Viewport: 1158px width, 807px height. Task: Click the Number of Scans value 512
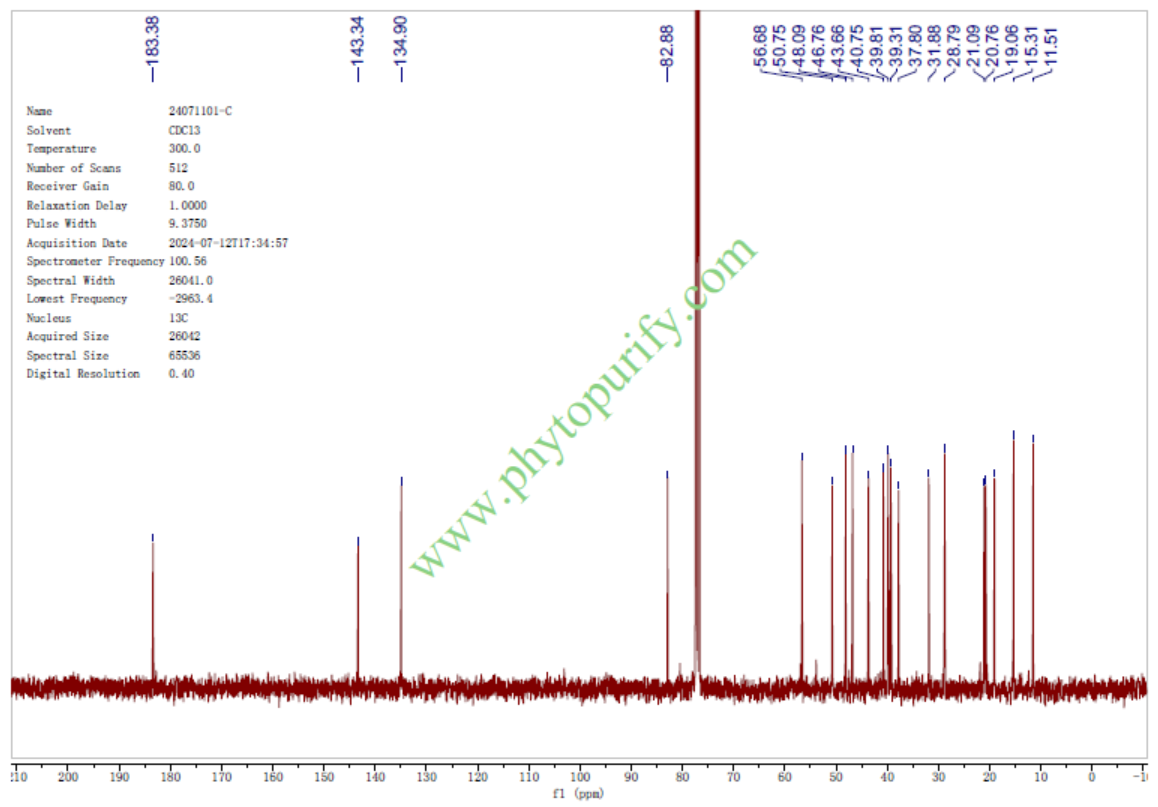[178, 168]
